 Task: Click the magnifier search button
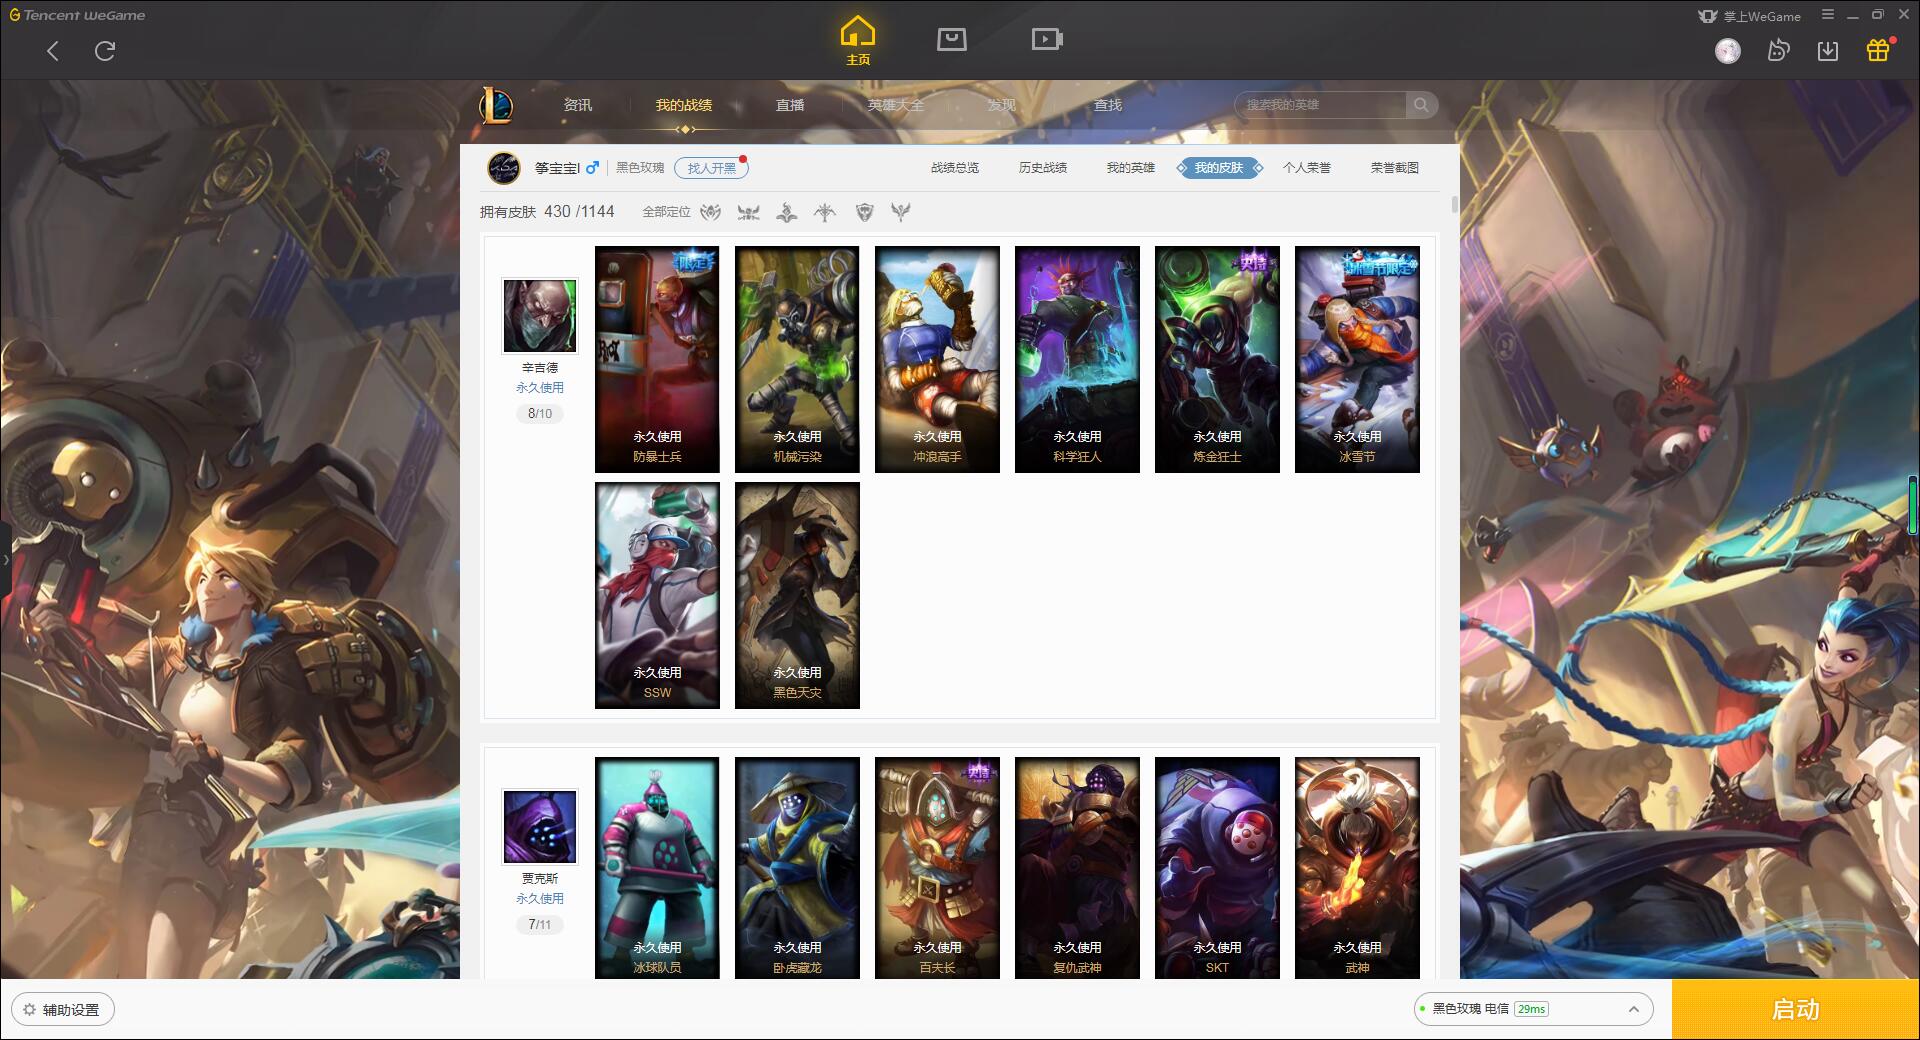[x=1421, y=105]
